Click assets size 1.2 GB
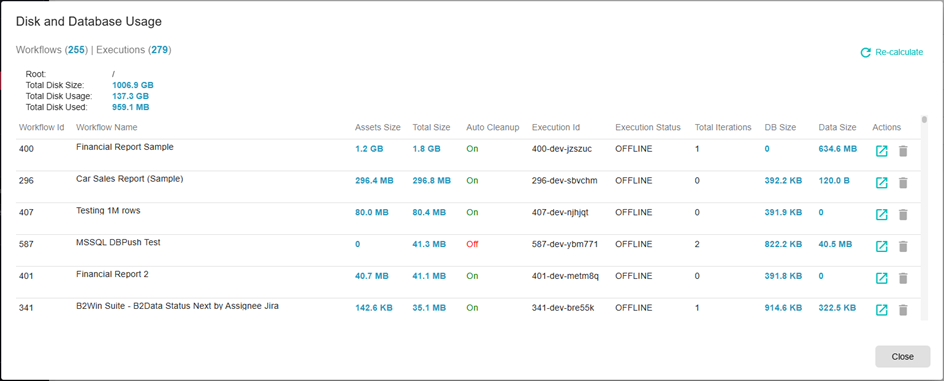This screenshot has width=944, height=381. pos(369,149)
